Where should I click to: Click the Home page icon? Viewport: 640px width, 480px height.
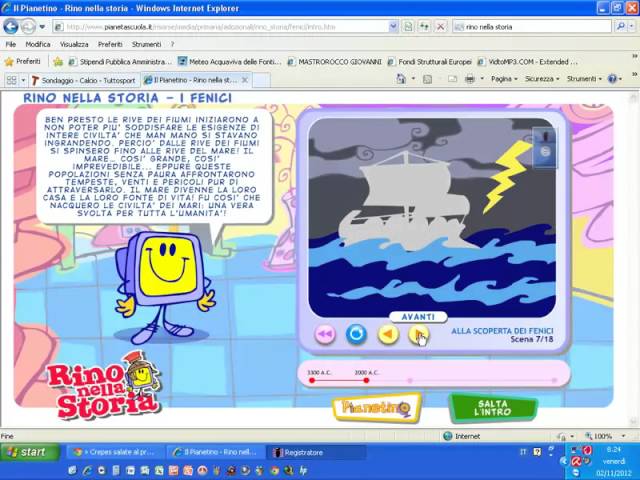(x=402, y=79)
